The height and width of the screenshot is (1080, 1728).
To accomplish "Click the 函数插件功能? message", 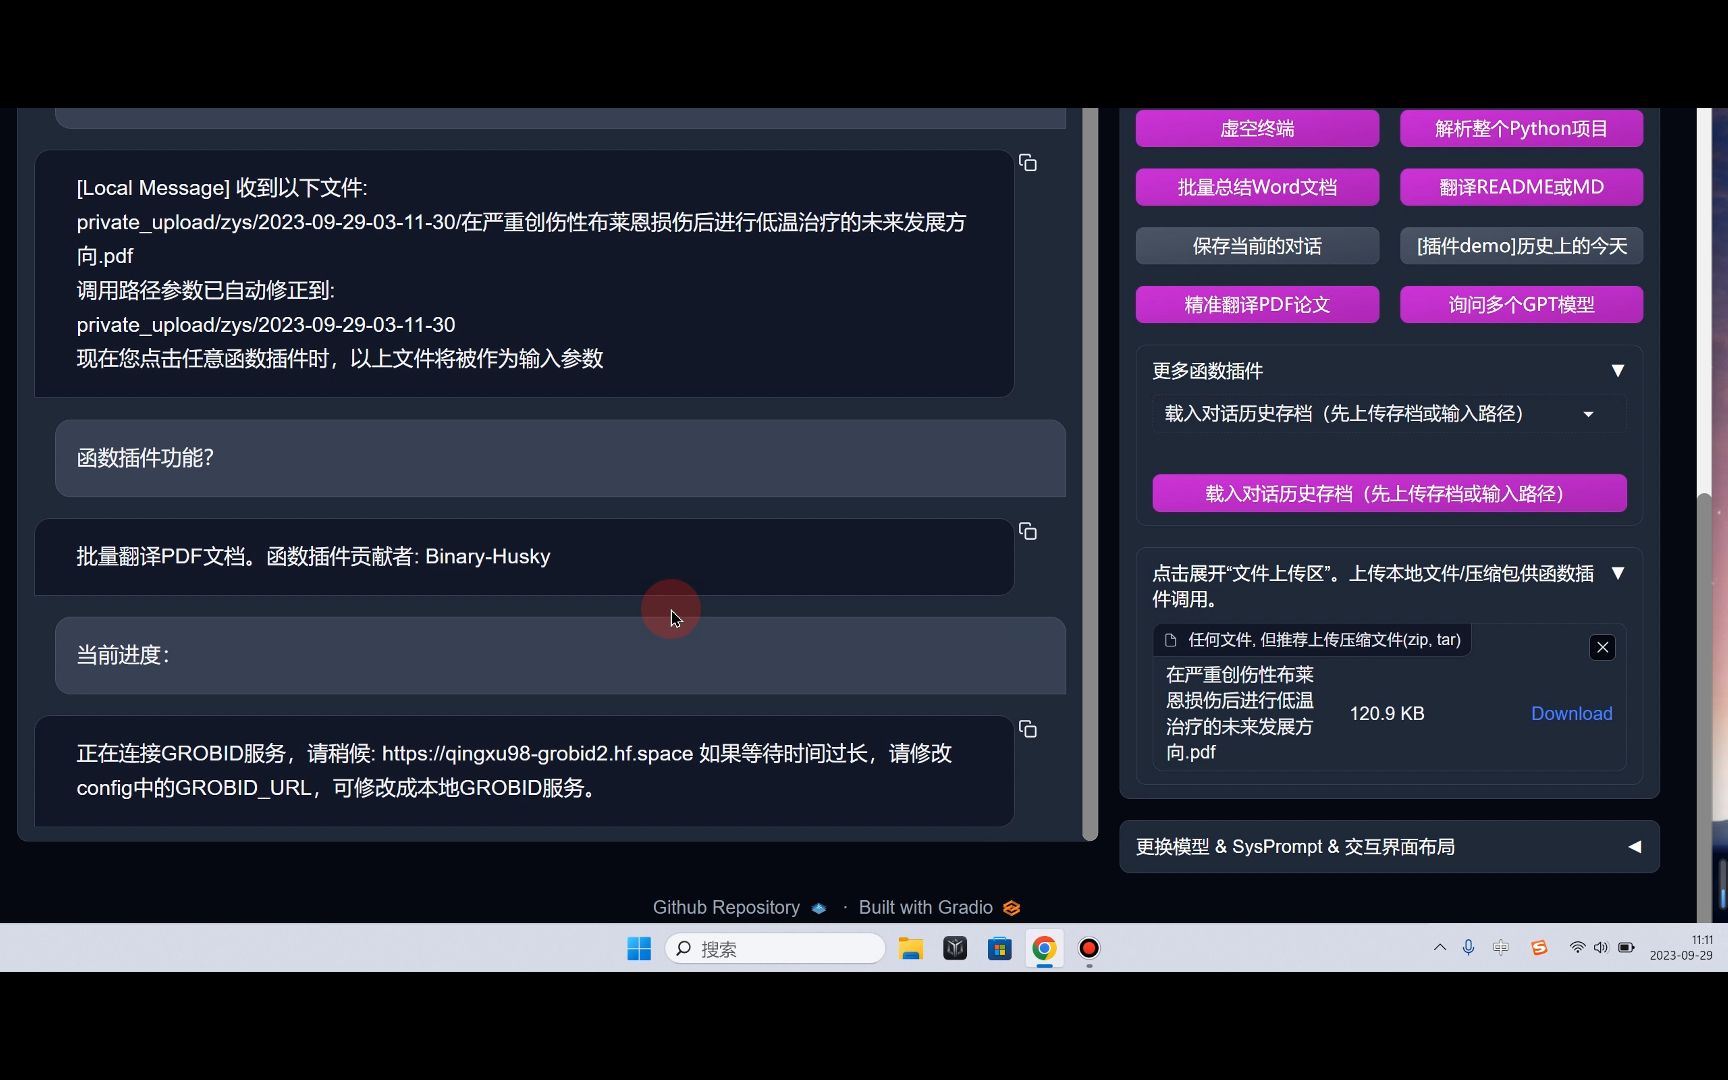I will (x=560, y=459).
